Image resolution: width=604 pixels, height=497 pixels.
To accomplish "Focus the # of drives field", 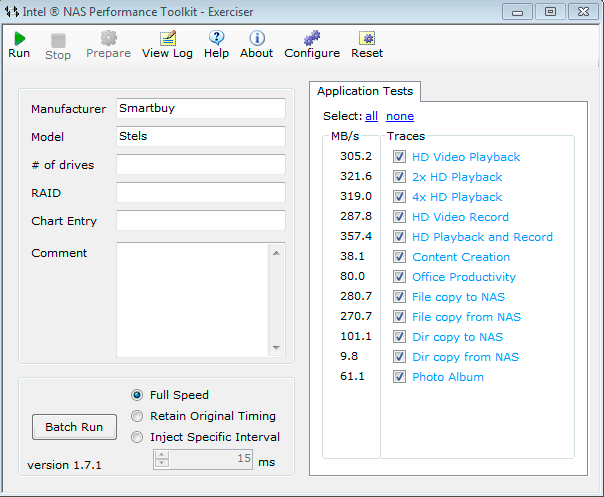I will [201, 165].
